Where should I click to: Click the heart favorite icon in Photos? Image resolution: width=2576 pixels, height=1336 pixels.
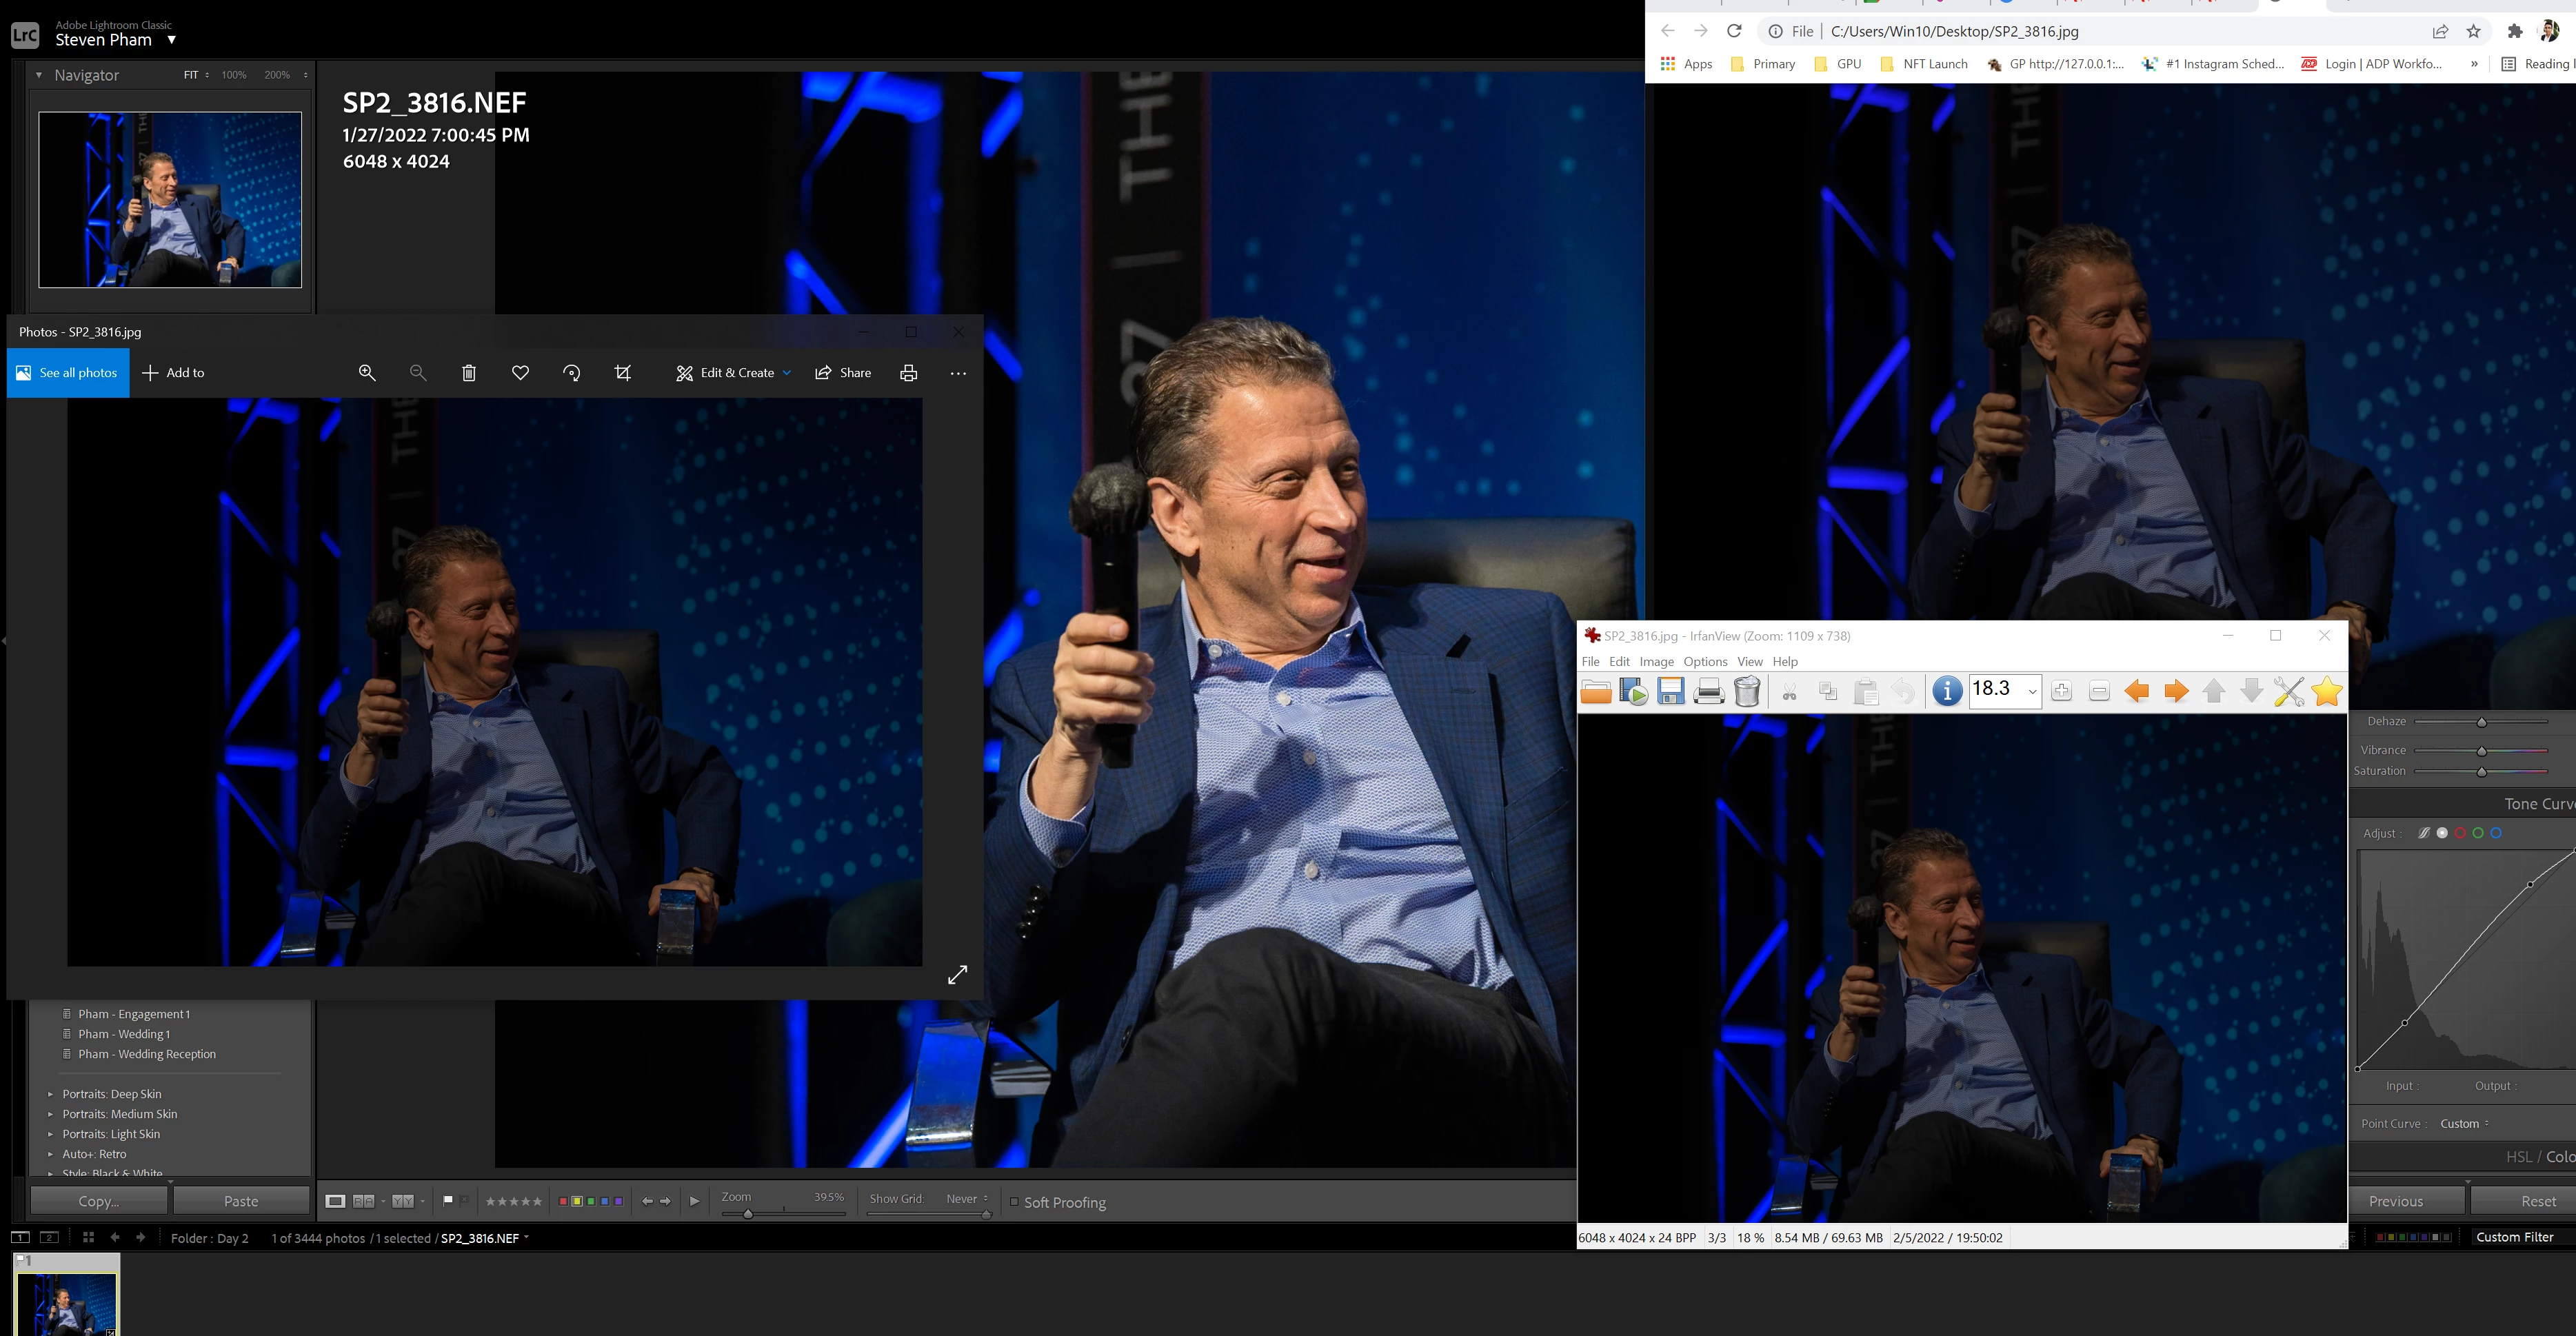[520, 373]
